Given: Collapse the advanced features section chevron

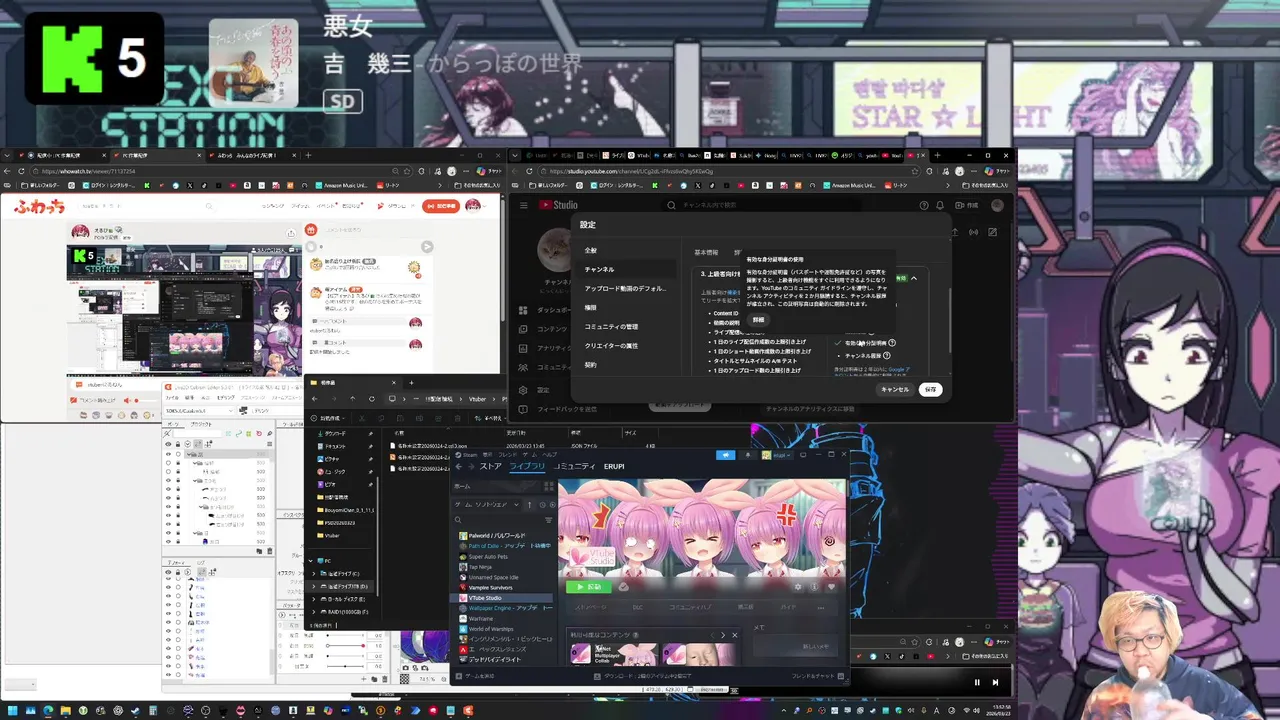Looking at the screenshot, I should 914,278.
